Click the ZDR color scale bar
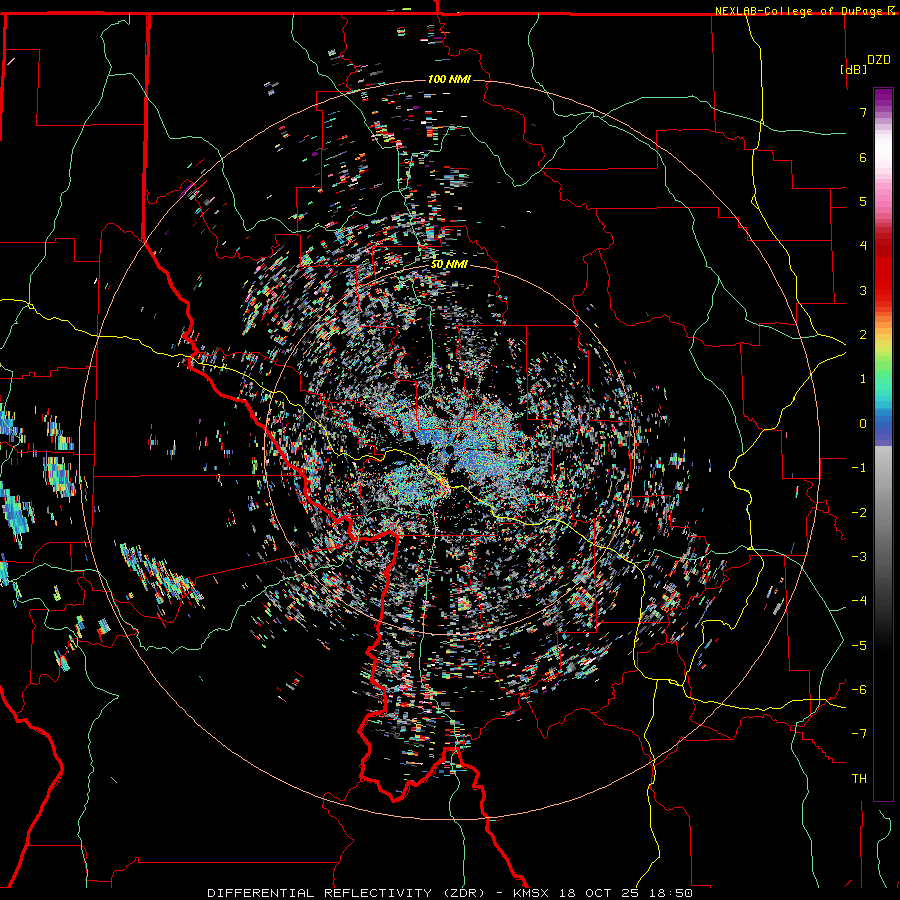 (883, 444)
